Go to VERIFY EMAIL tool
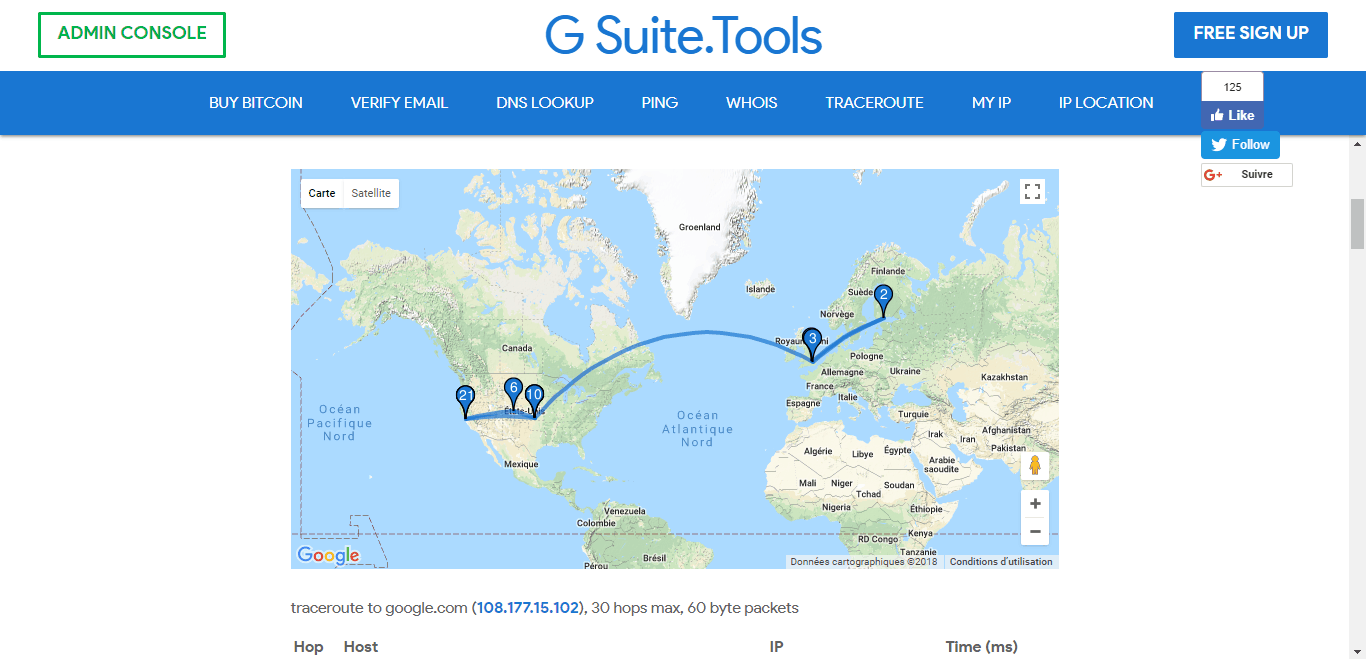This screenshot has width=1366, height=659. point(399,102)
